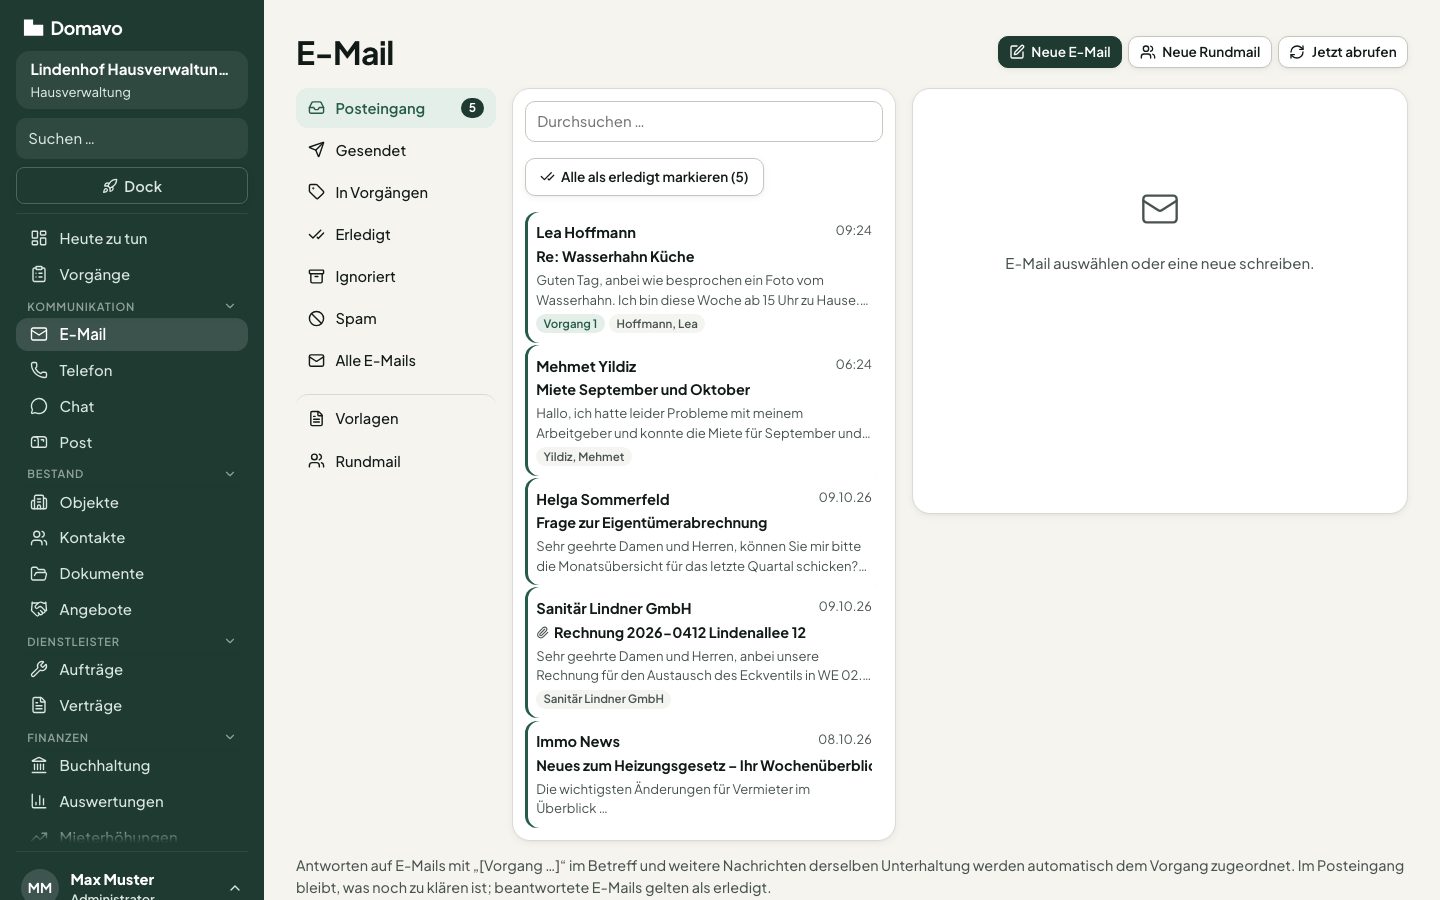Viewport: 1440px width, 900px height.
Task: Click the Angebote handshake icon
Action: (x=39, y=609)
